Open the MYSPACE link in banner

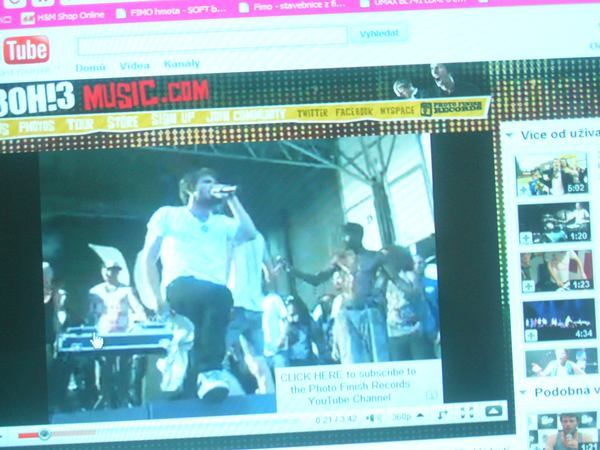tap(397, 111)
